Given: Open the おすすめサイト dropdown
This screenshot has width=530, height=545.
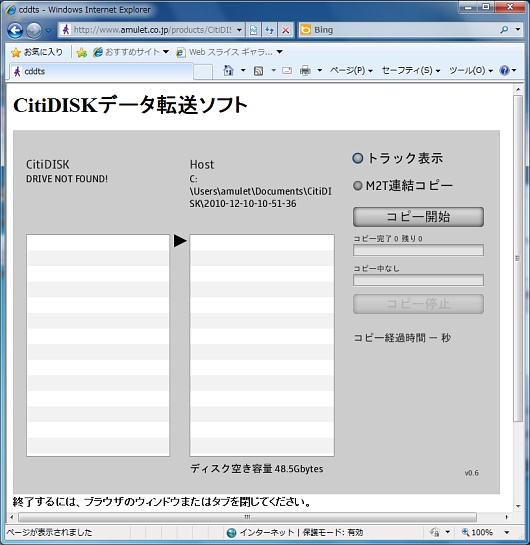Looking at the screenshot, I should [131, 52].
